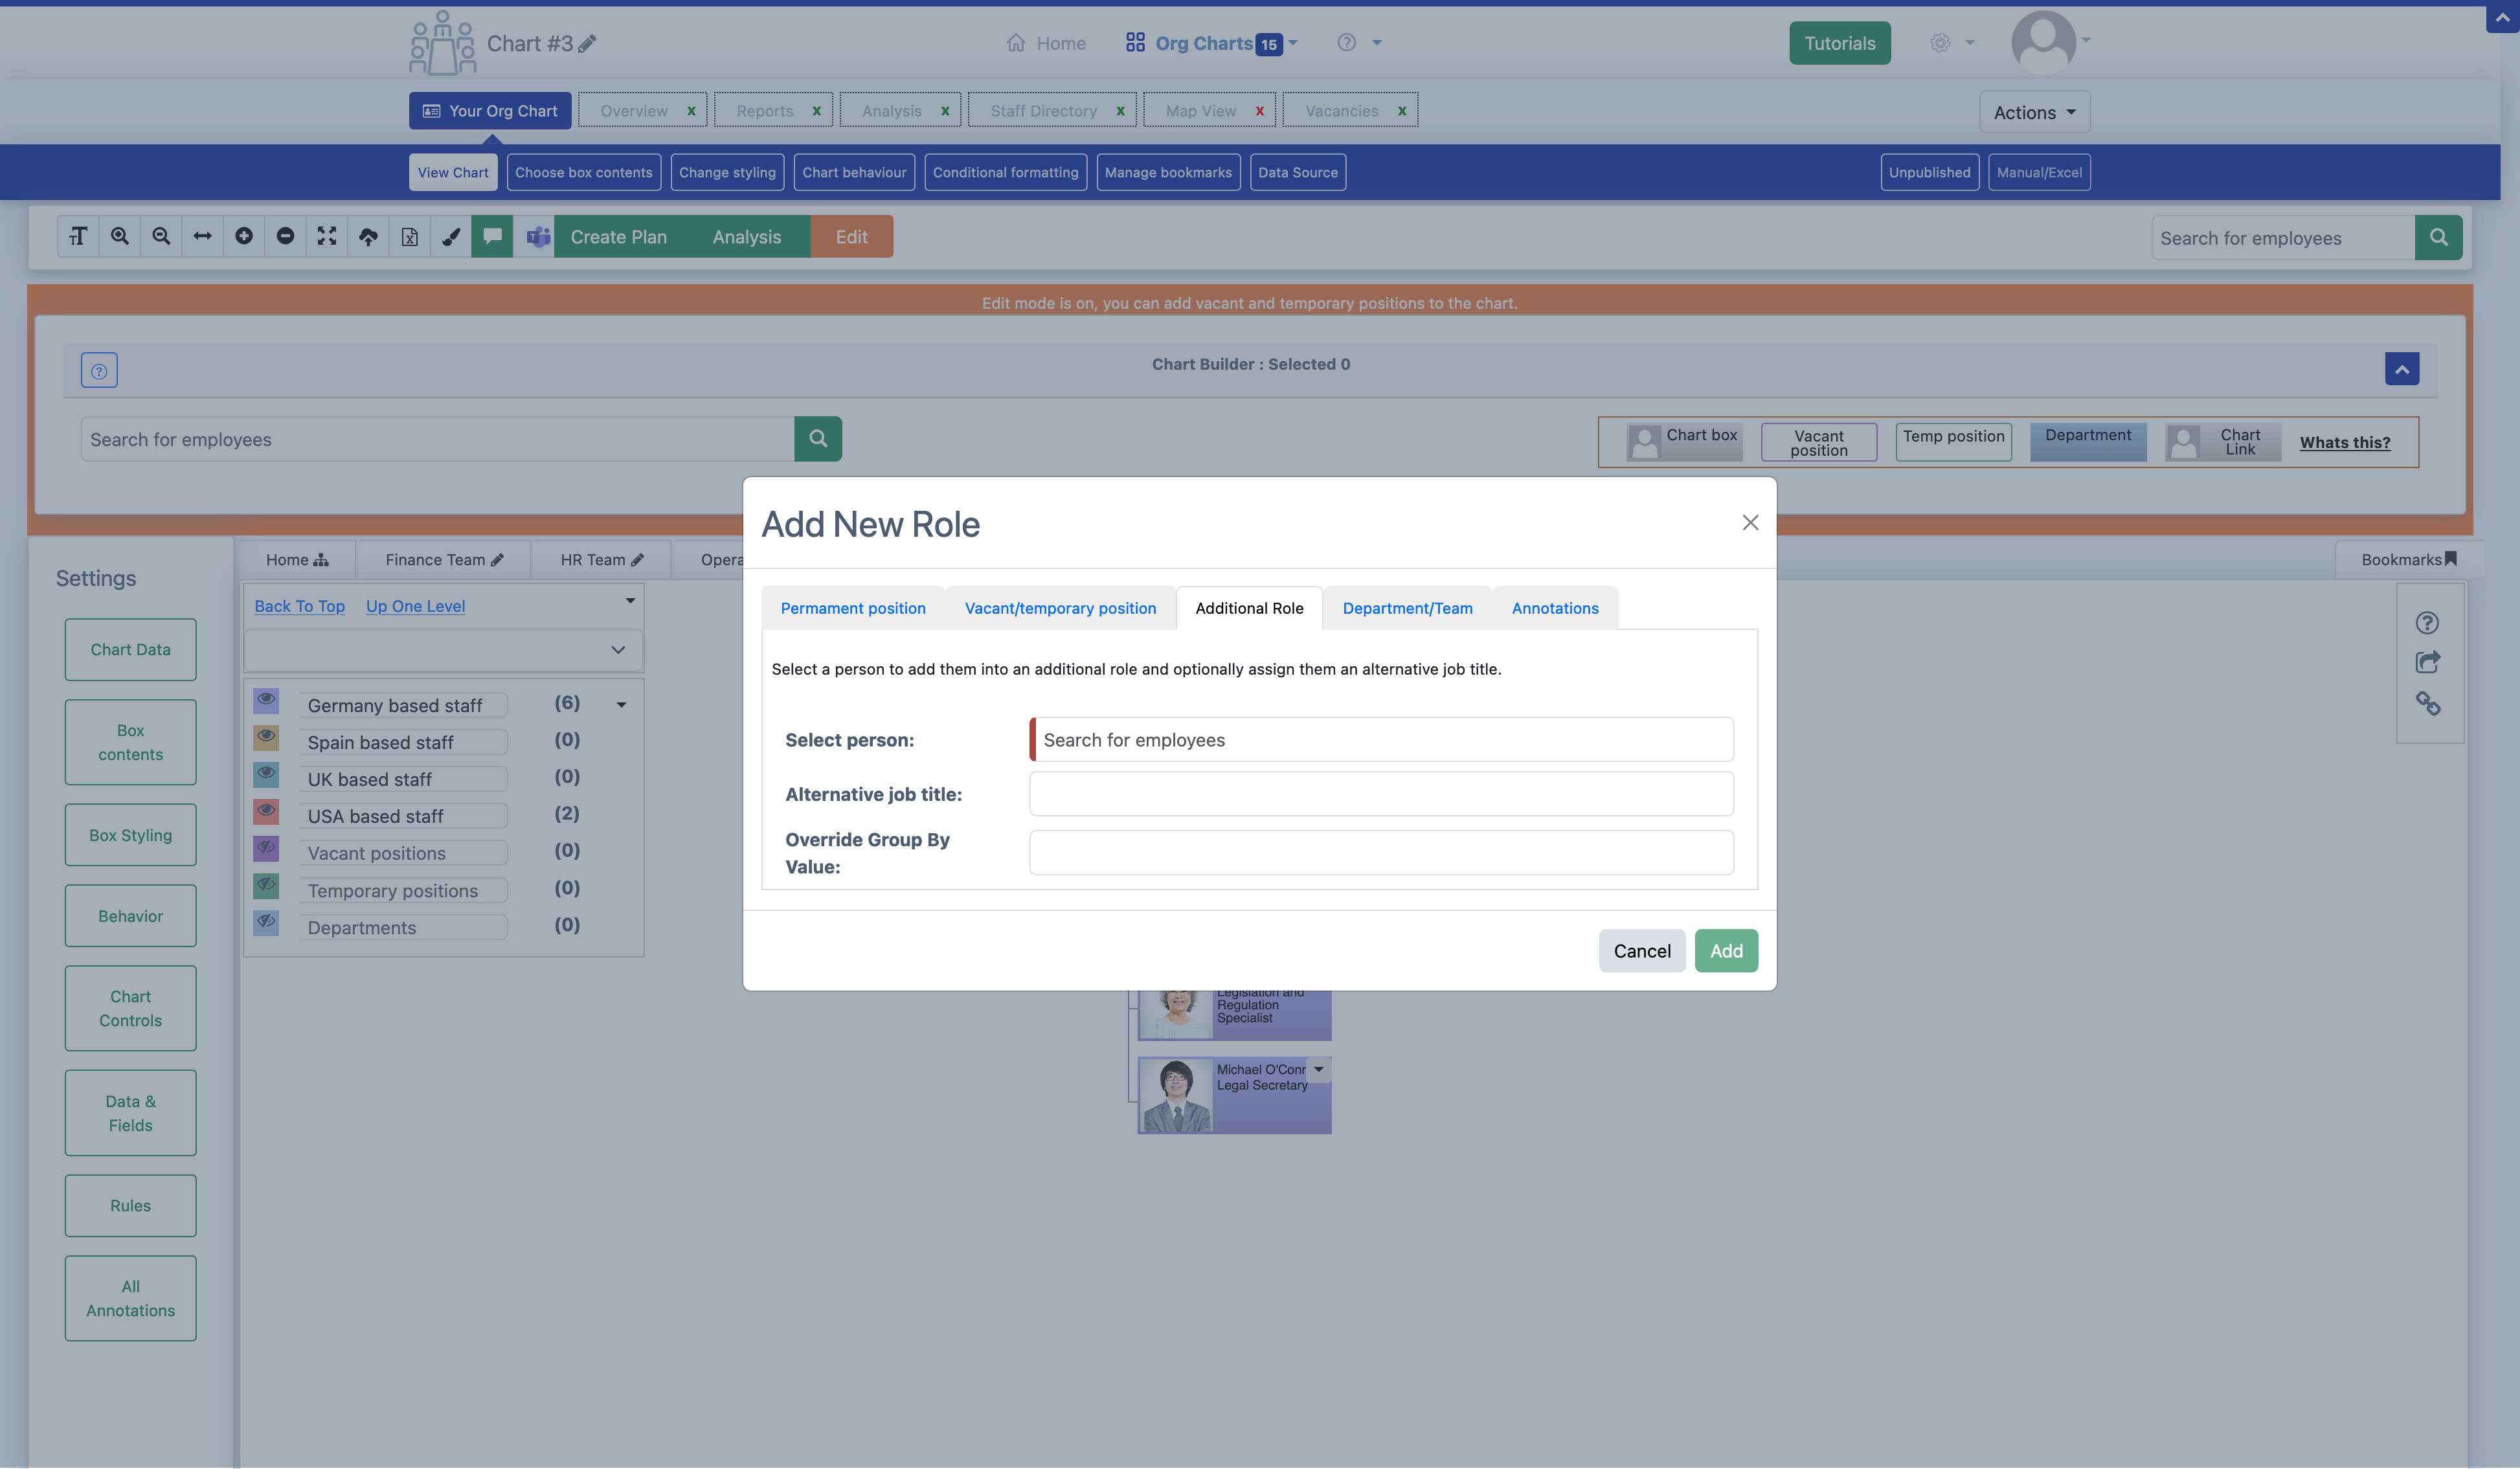
Task: Switch to the Additional Role tab
Action: click(x=1248, y=607)
